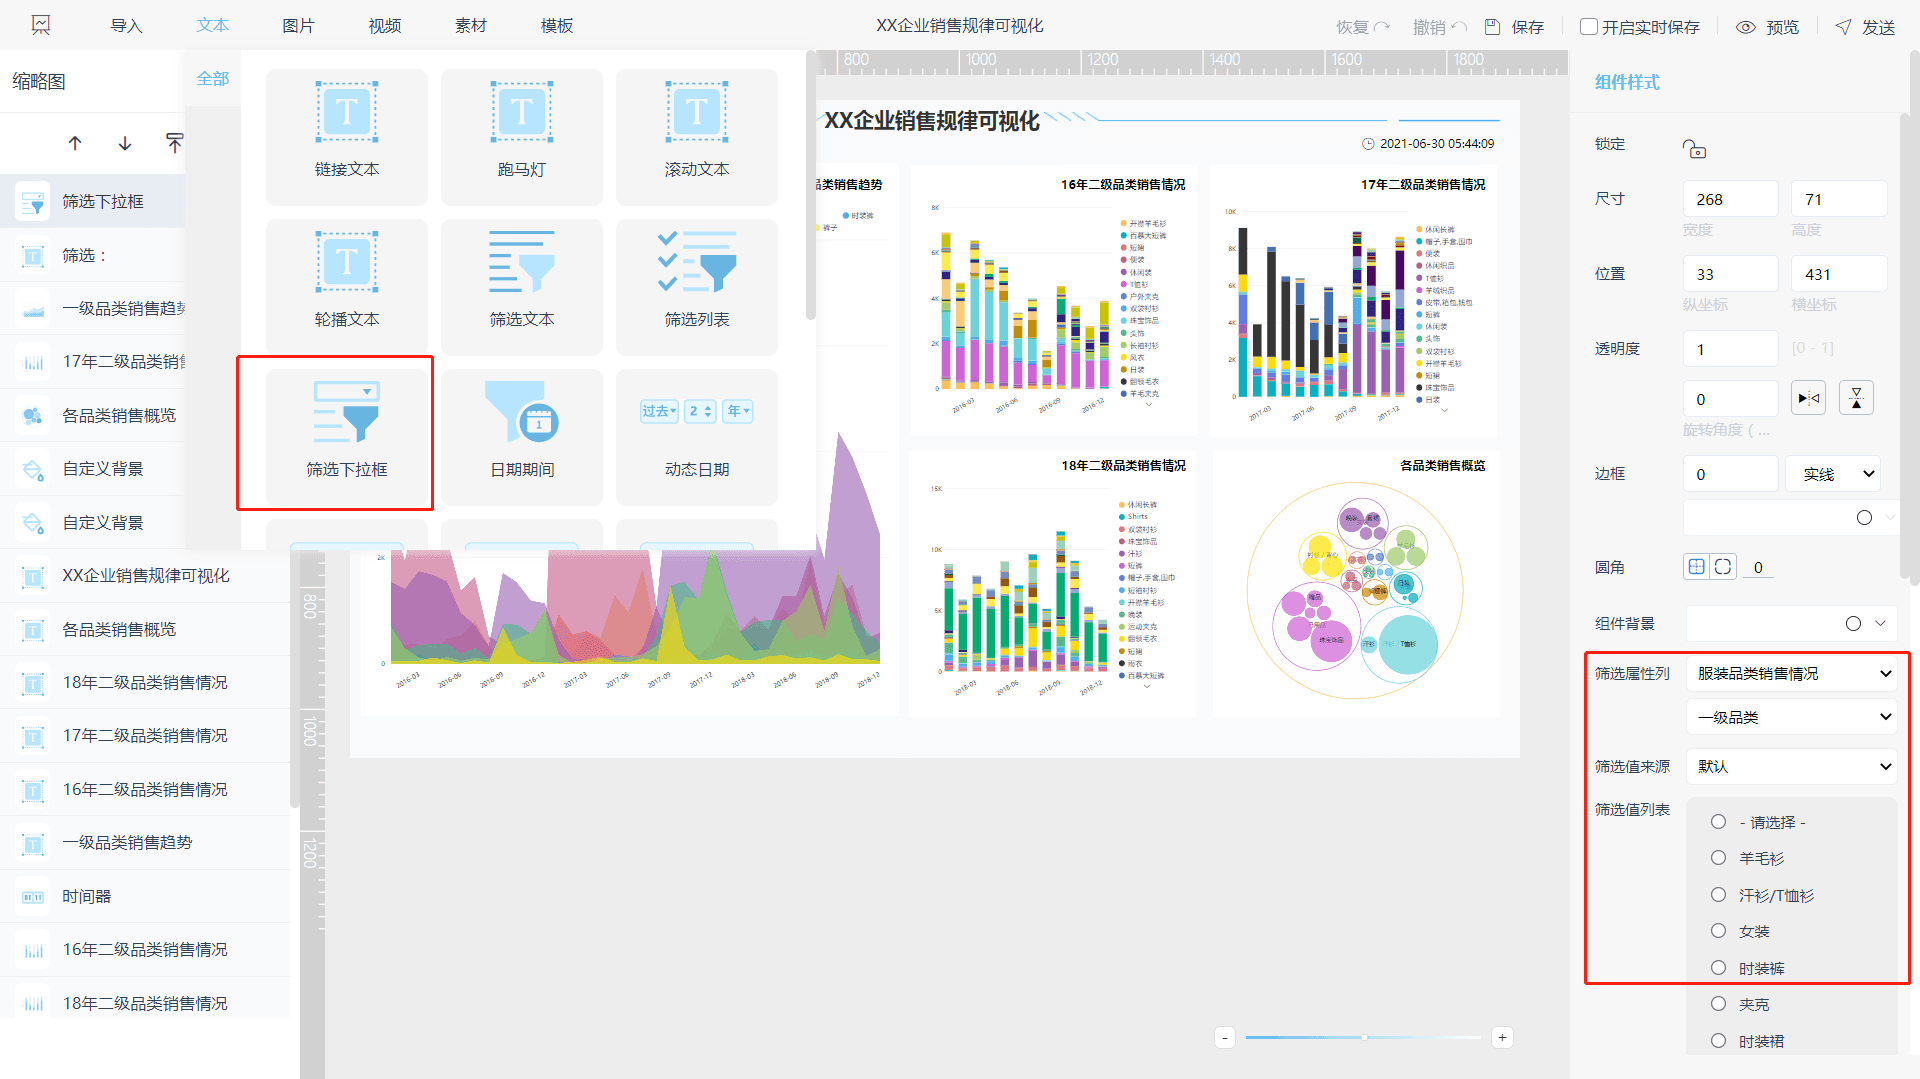Click the horizontal flip icon
This screenshot has height=1079, width=1920.
(1808, 398)
